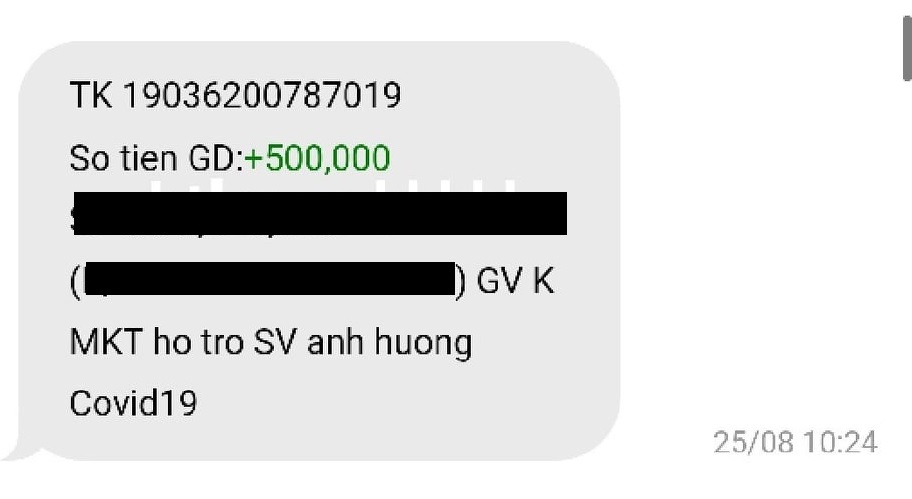Click the word tien
The width and height of the screenshot is (912, 499).
pos(148,158)
